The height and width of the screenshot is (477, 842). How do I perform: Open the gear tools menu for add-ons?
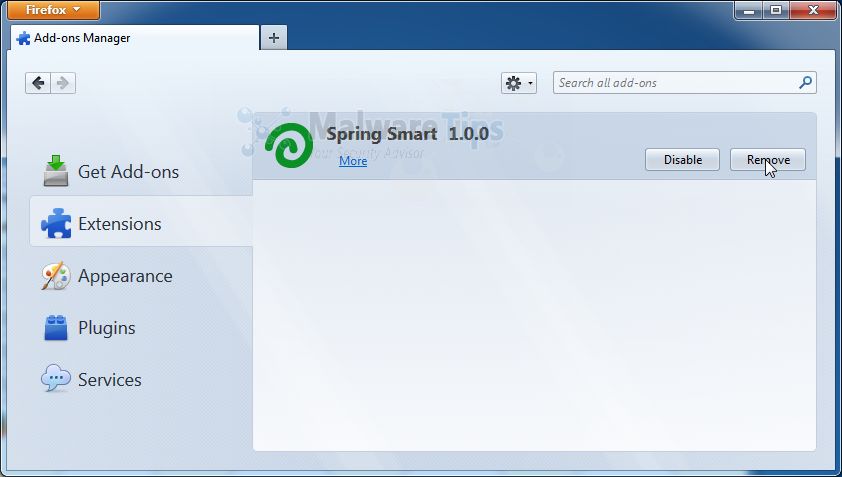point(519,83)
